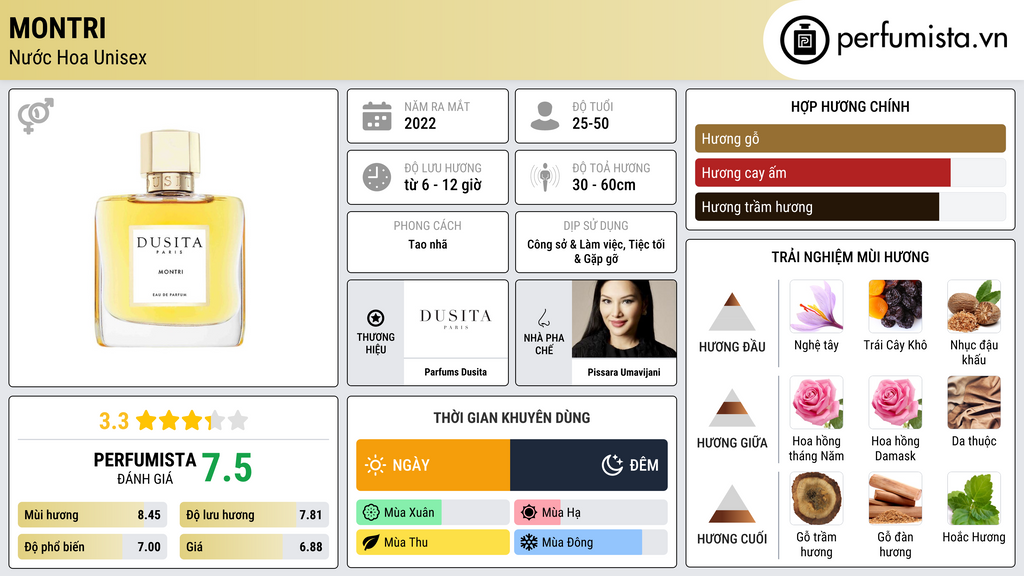The image size is (1024, 576).
Task: Open the Da thuộc leather image
Action: click(974, 403)
